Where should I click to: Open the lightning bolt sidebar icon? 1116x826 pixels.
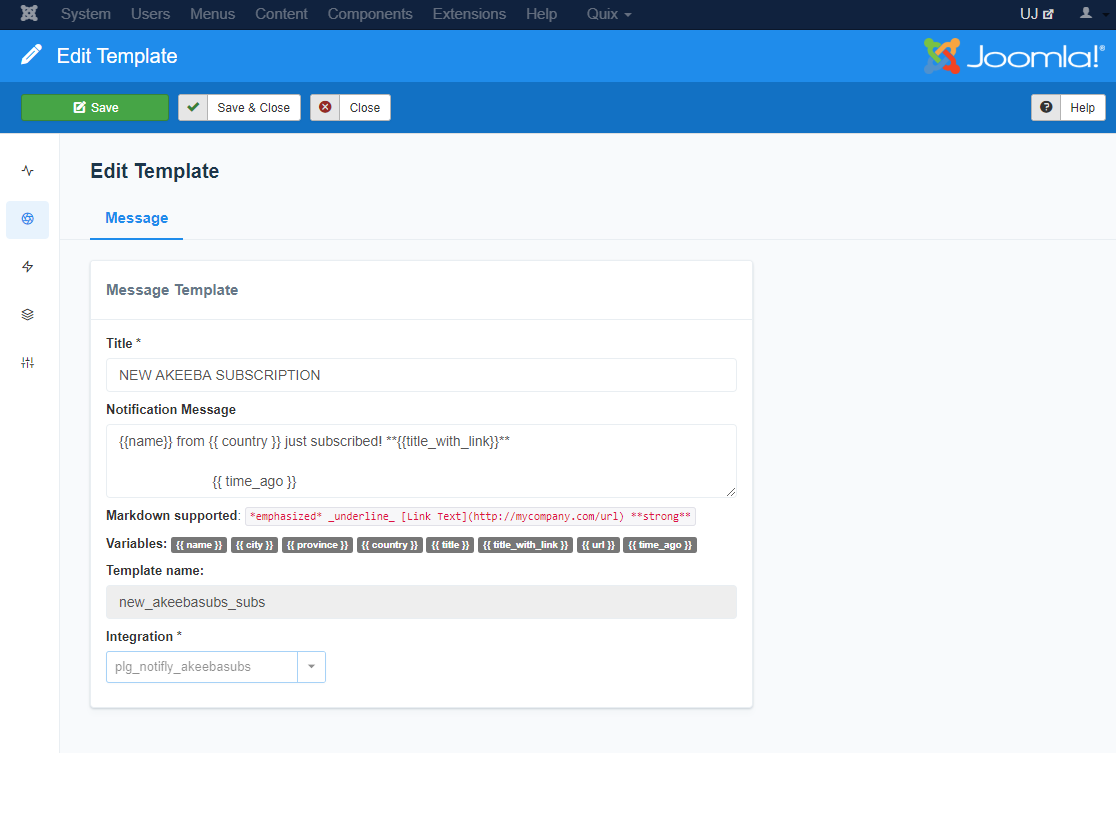coord(28,267)
